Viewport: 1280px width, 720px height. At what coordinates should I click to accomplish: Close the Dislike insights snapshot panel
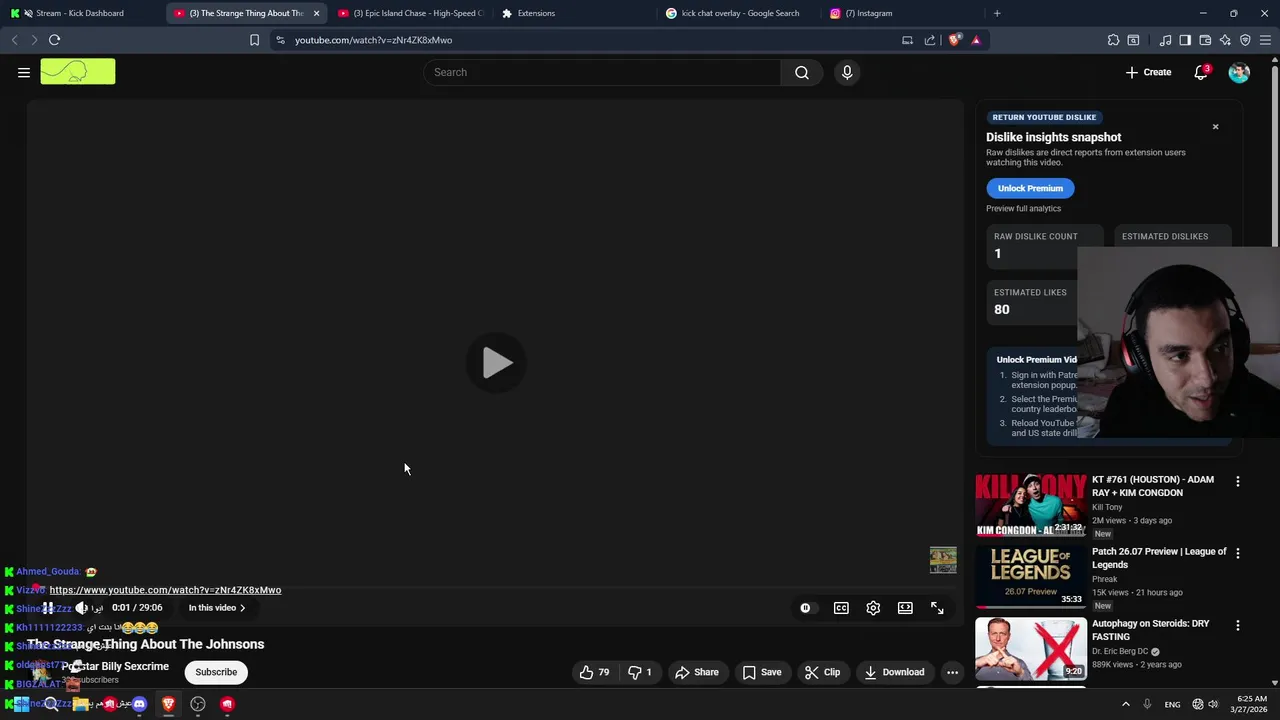(1215, 127)
